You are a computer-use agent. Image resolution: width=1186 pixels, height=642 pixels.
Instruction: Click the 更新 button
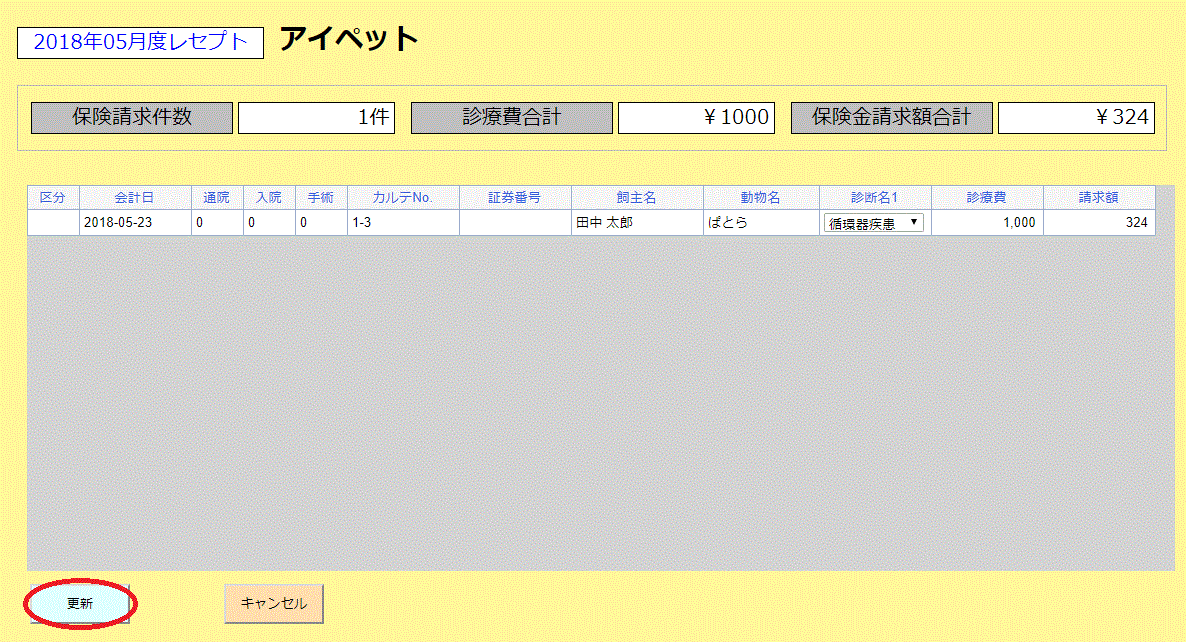point(79,603)
